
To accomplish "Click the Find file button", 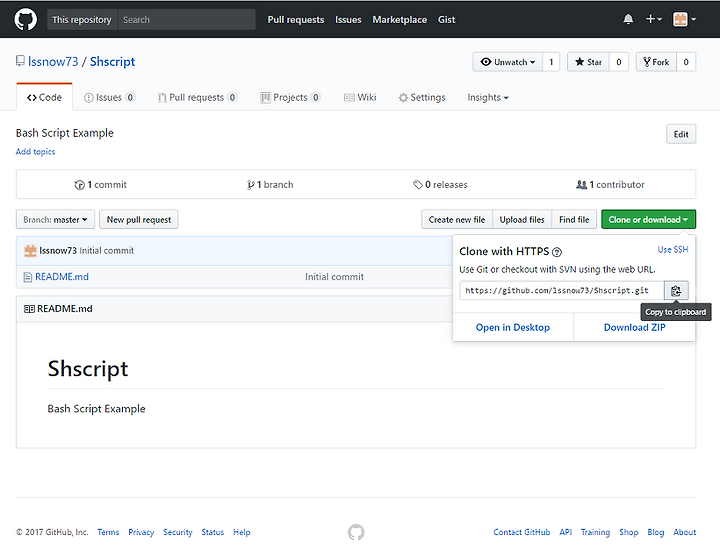I will point(574,219).
